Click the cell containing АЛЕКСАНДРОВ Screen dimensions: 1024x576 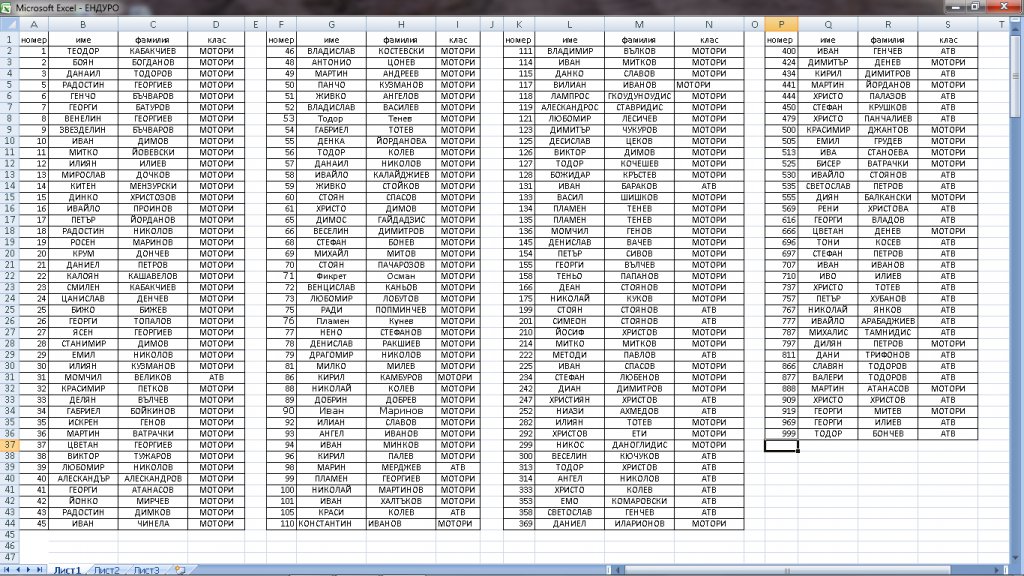pyautogui.click(x=153, y=478)
